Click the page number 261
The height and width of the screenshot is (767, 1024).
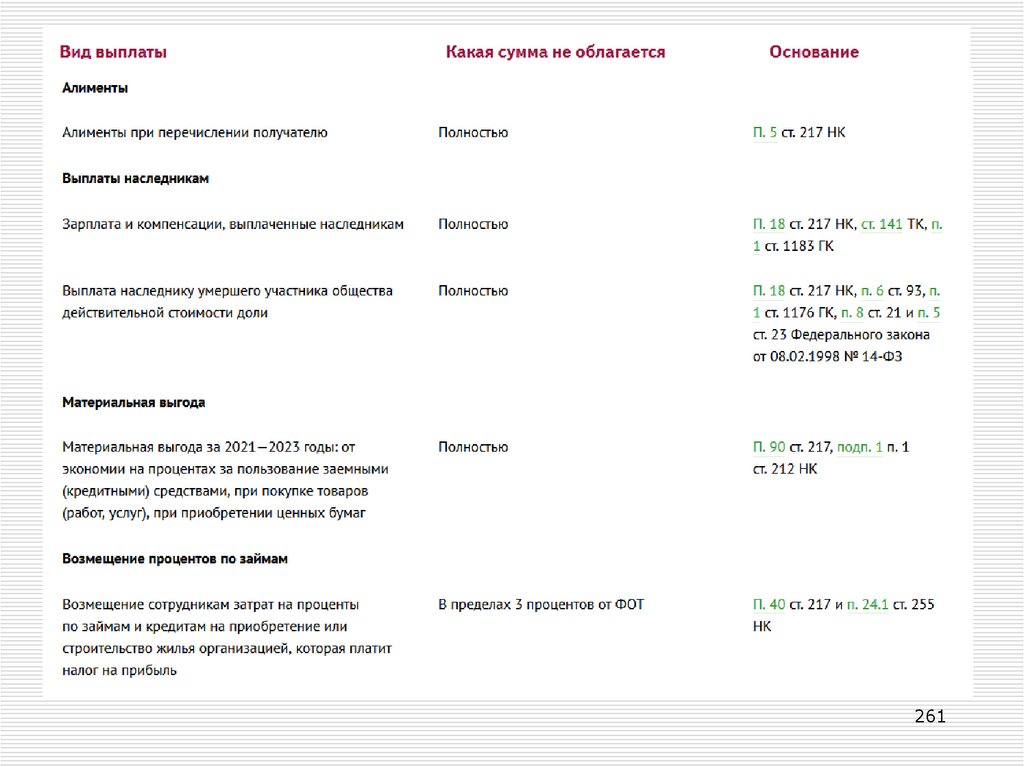click(930, 717)
